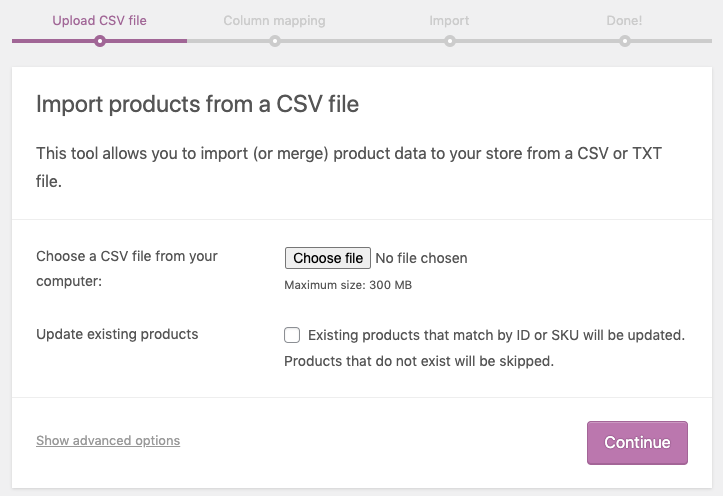
Task: Click the 'Maximum size: 300 MB' hint text
Action: (x=348, y=285)
